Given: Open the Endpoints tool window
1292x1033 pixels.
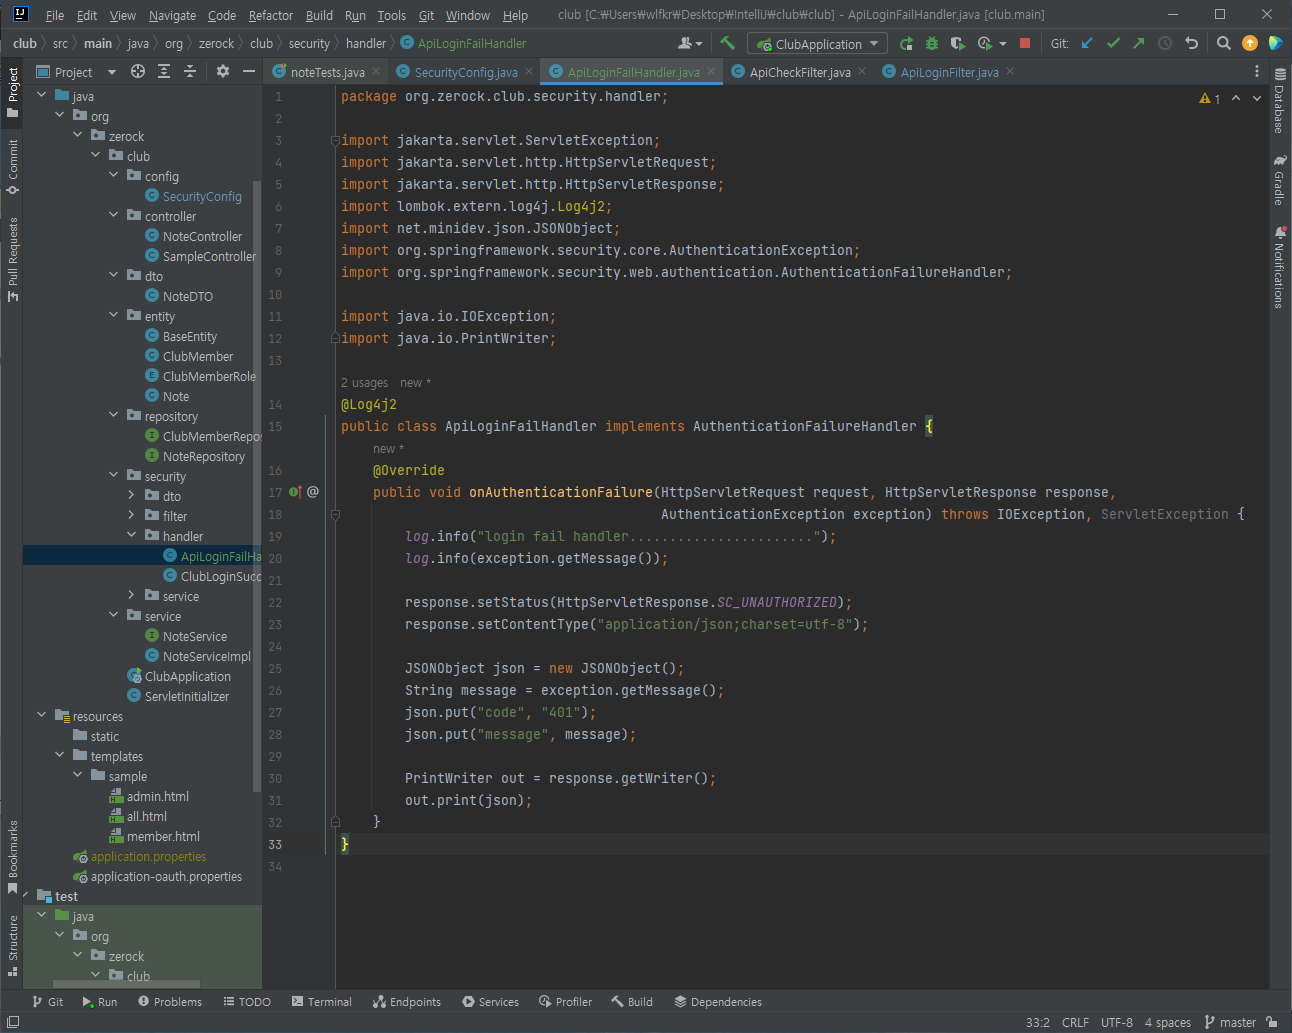Looking at the screenshot, I should point(407,1001).
